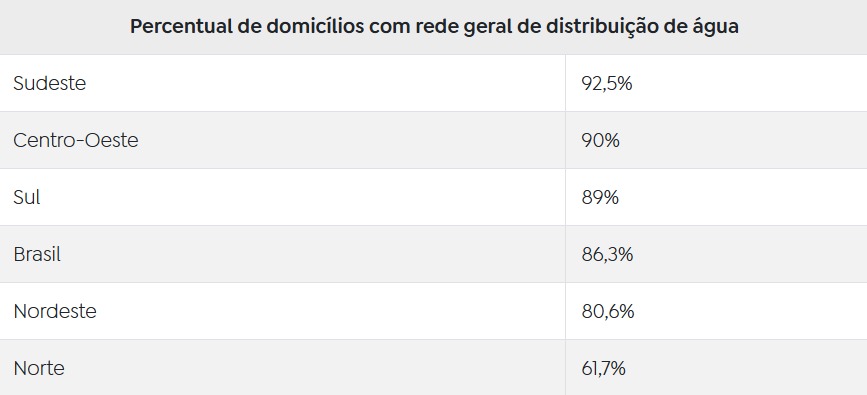Select the Nordeste row label
The image size is (867, 395).
coord(55,311)
